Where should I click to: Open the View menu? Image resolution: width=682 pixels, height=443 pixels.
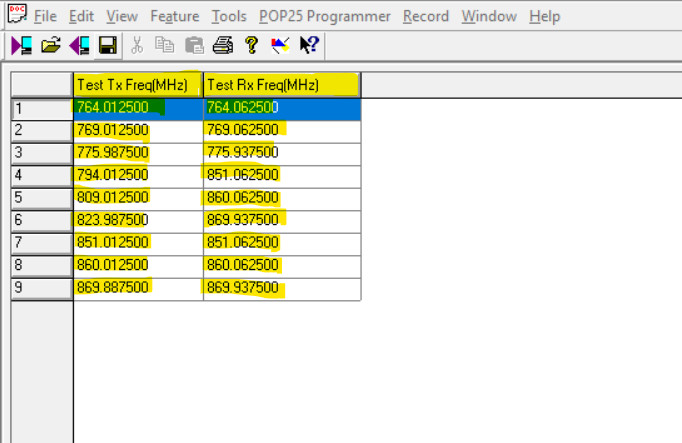122,17
